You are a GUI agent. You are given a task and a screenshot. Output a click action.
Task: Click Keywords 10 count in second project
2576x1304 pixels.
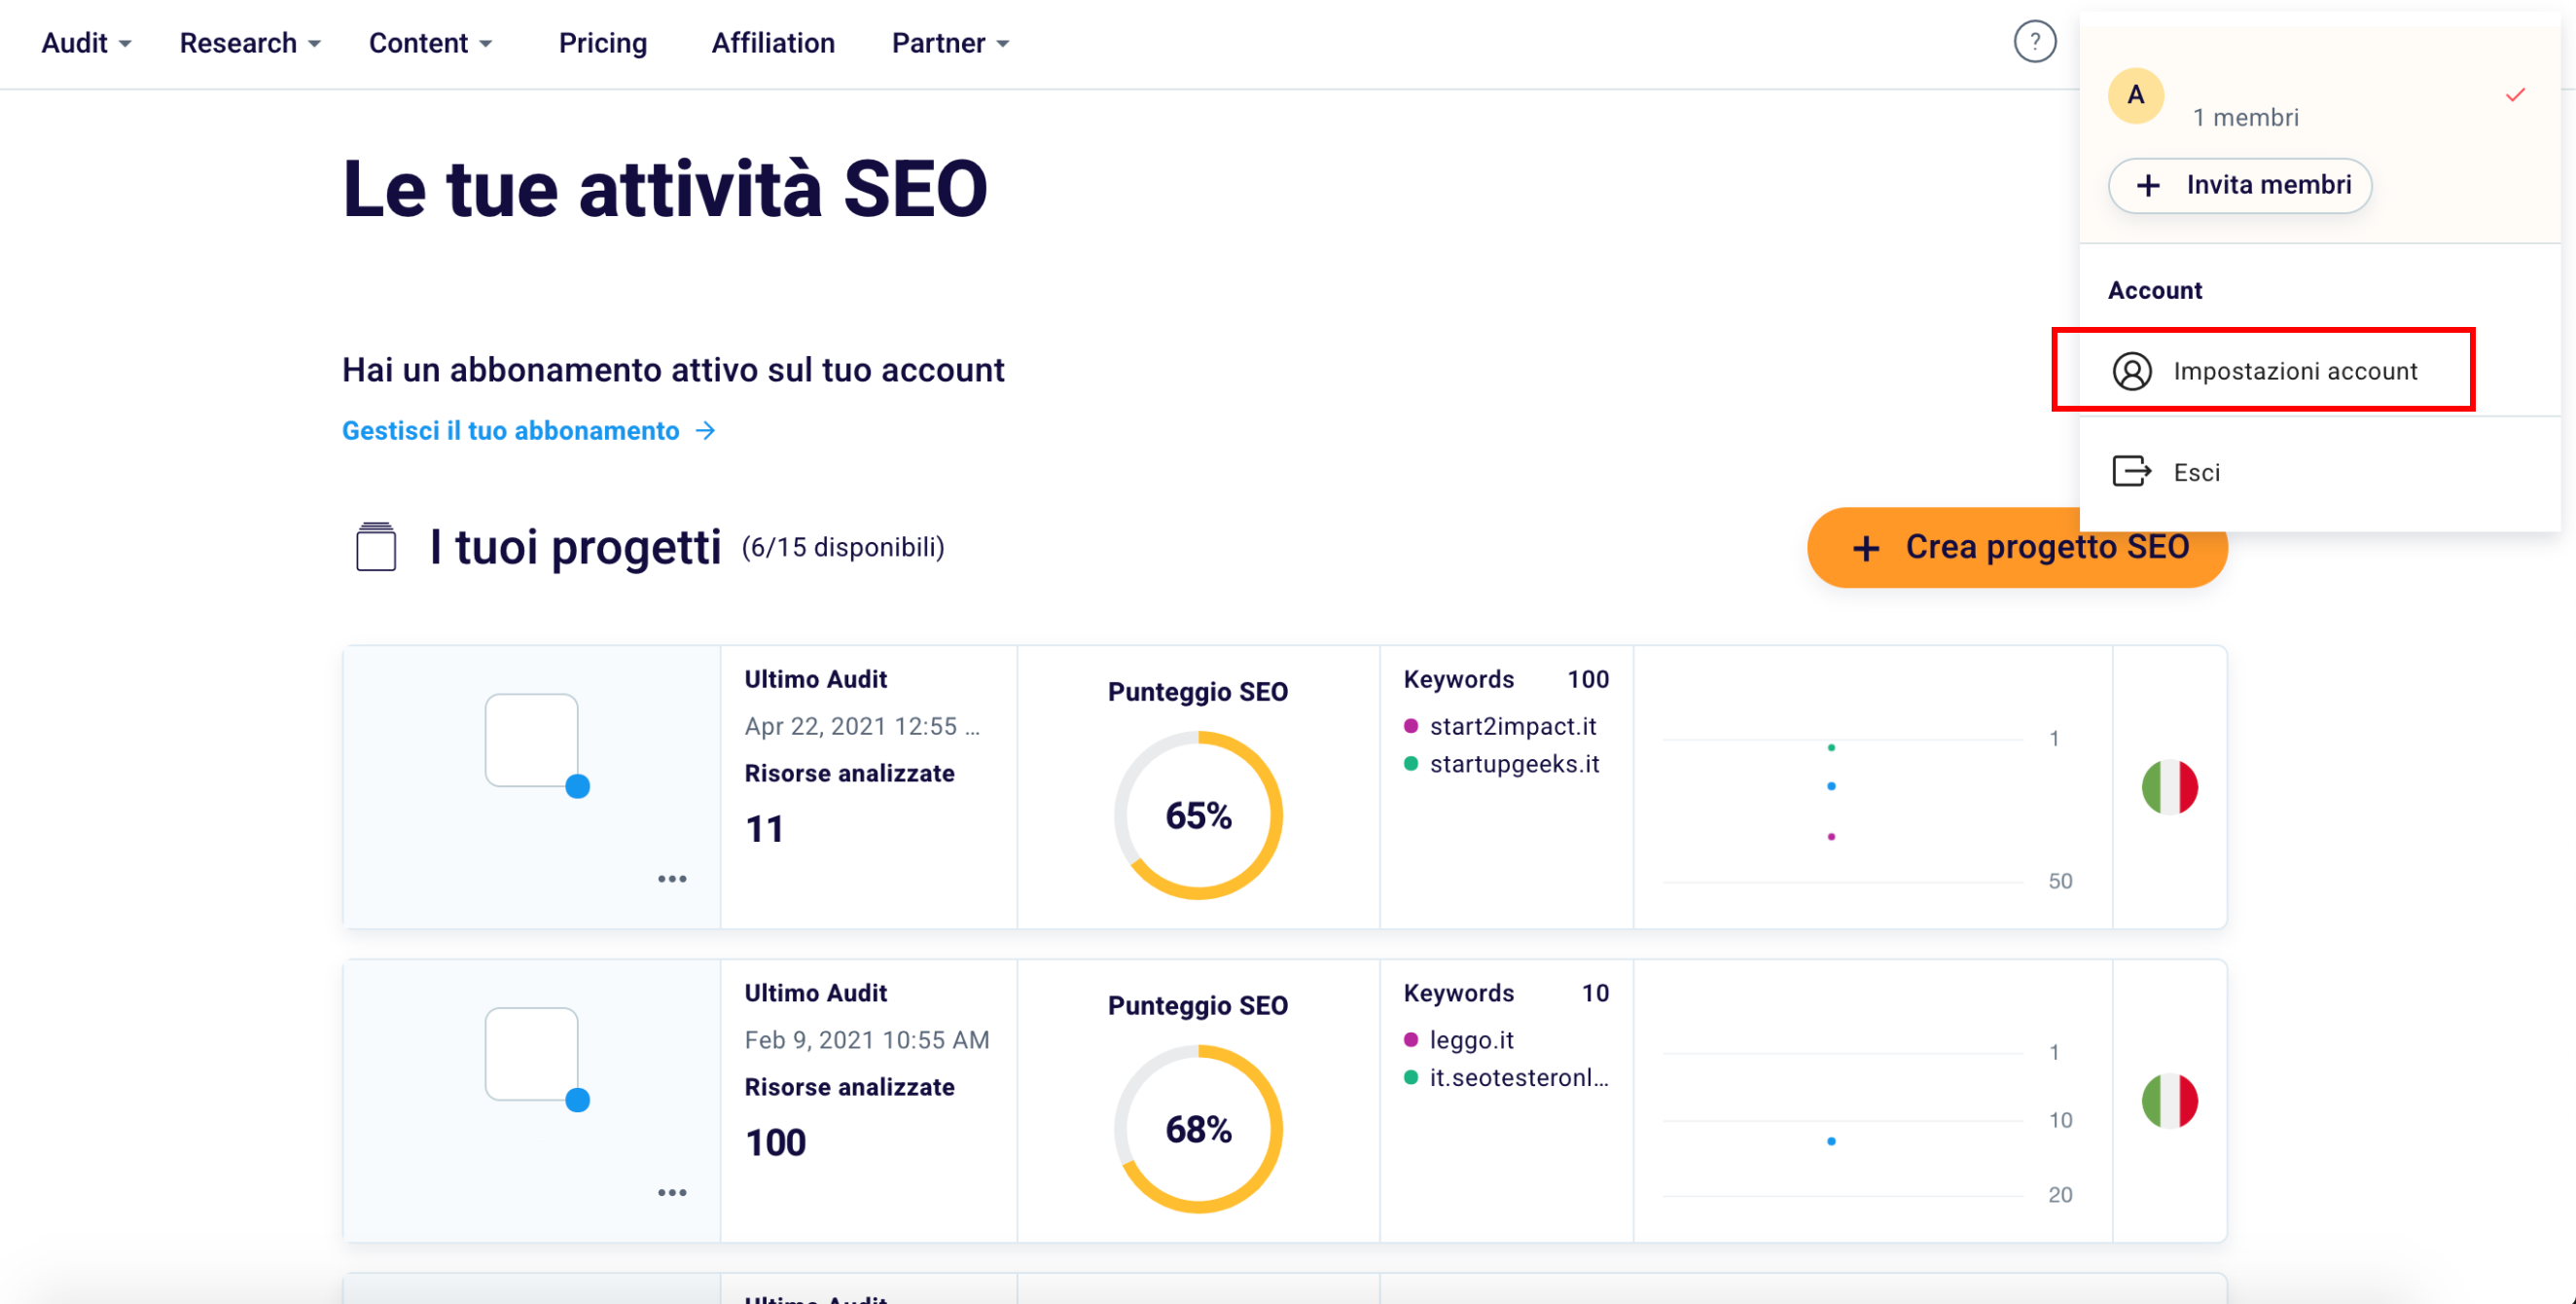tap(1594, 993)
